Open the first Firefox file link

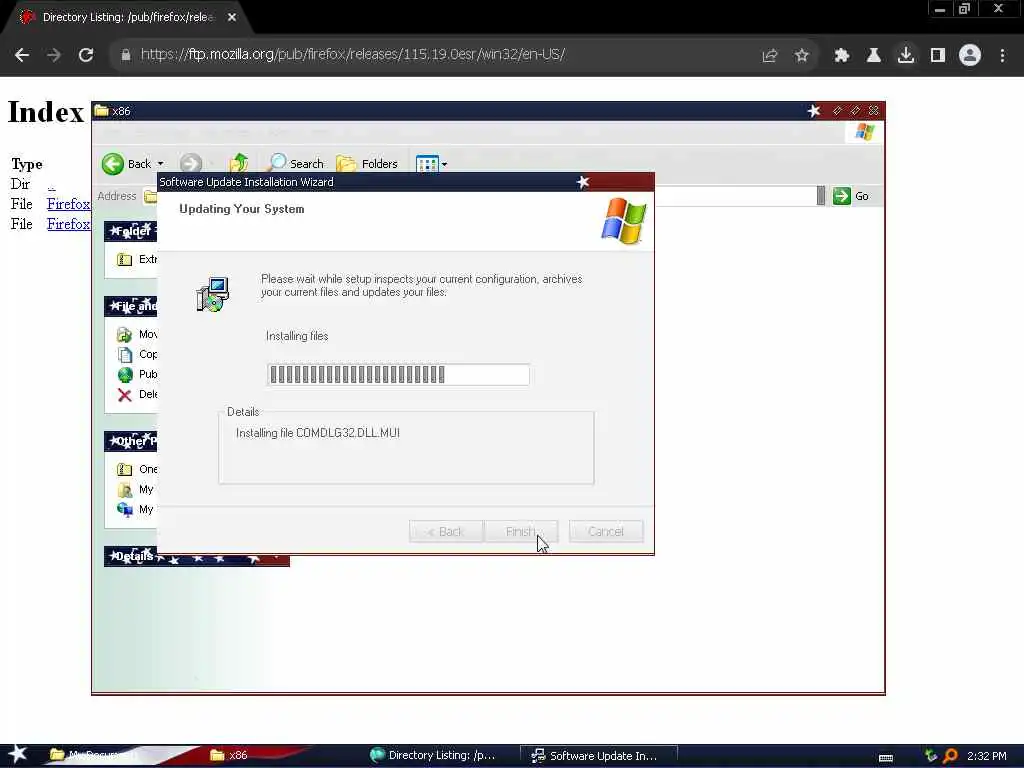pos(69,204)
